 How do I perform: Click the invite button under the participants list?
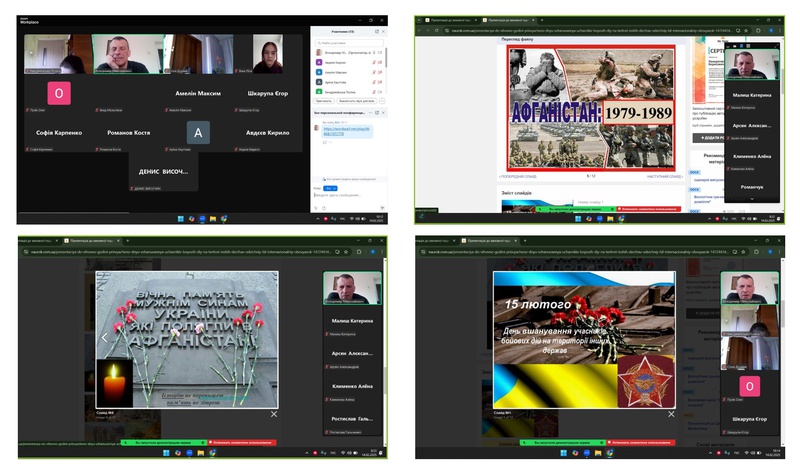323,101
